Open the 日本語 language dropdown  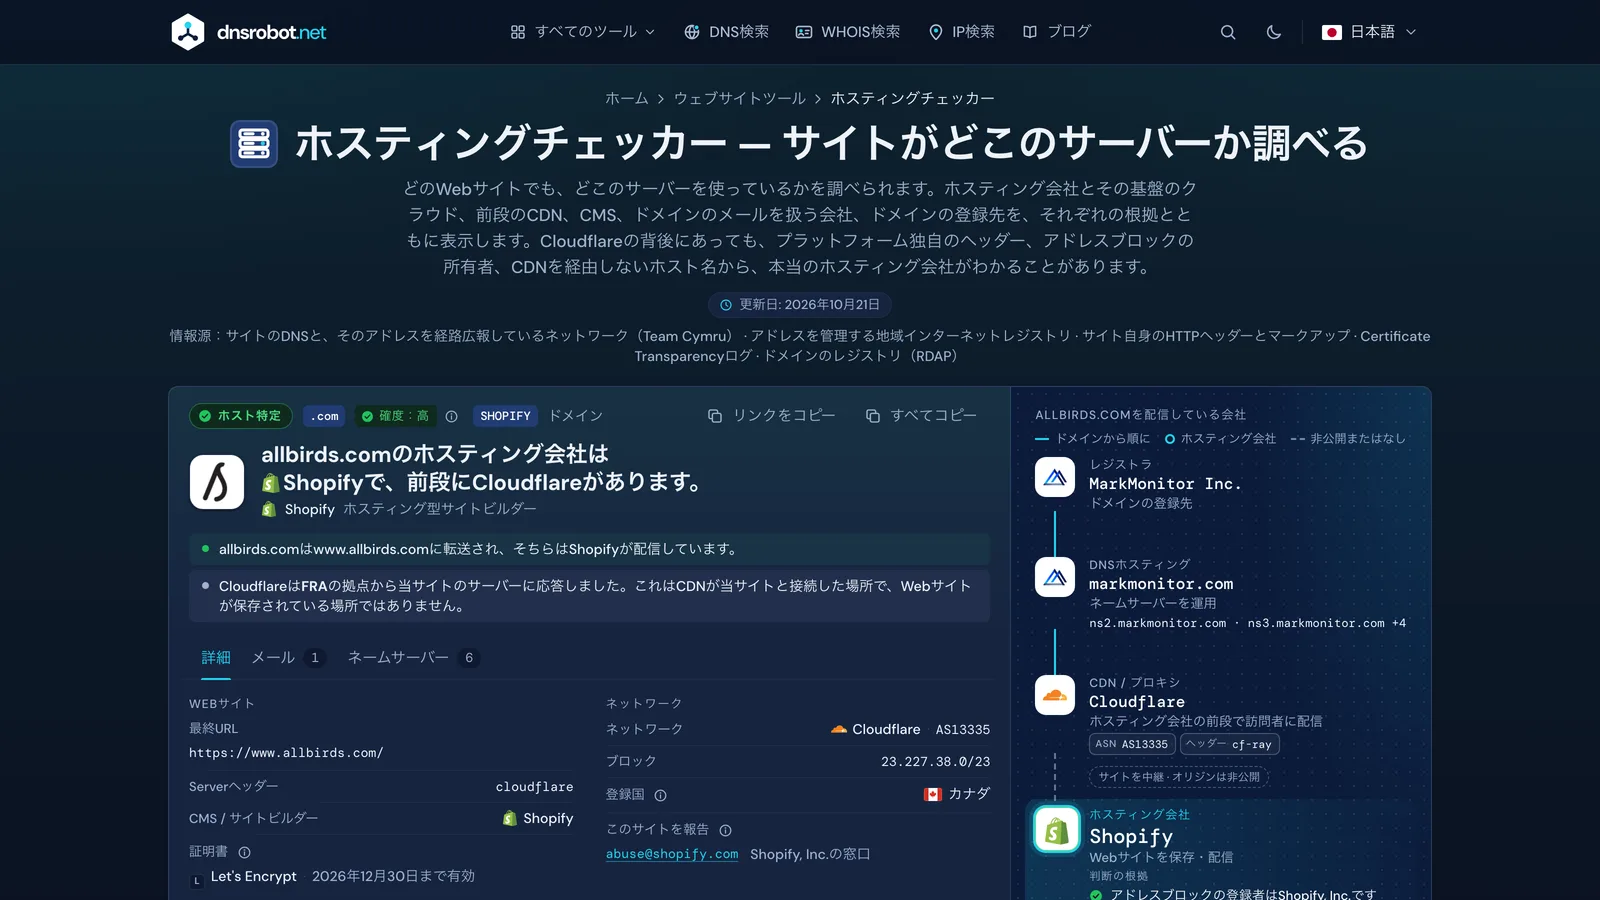pos(1369,32)
